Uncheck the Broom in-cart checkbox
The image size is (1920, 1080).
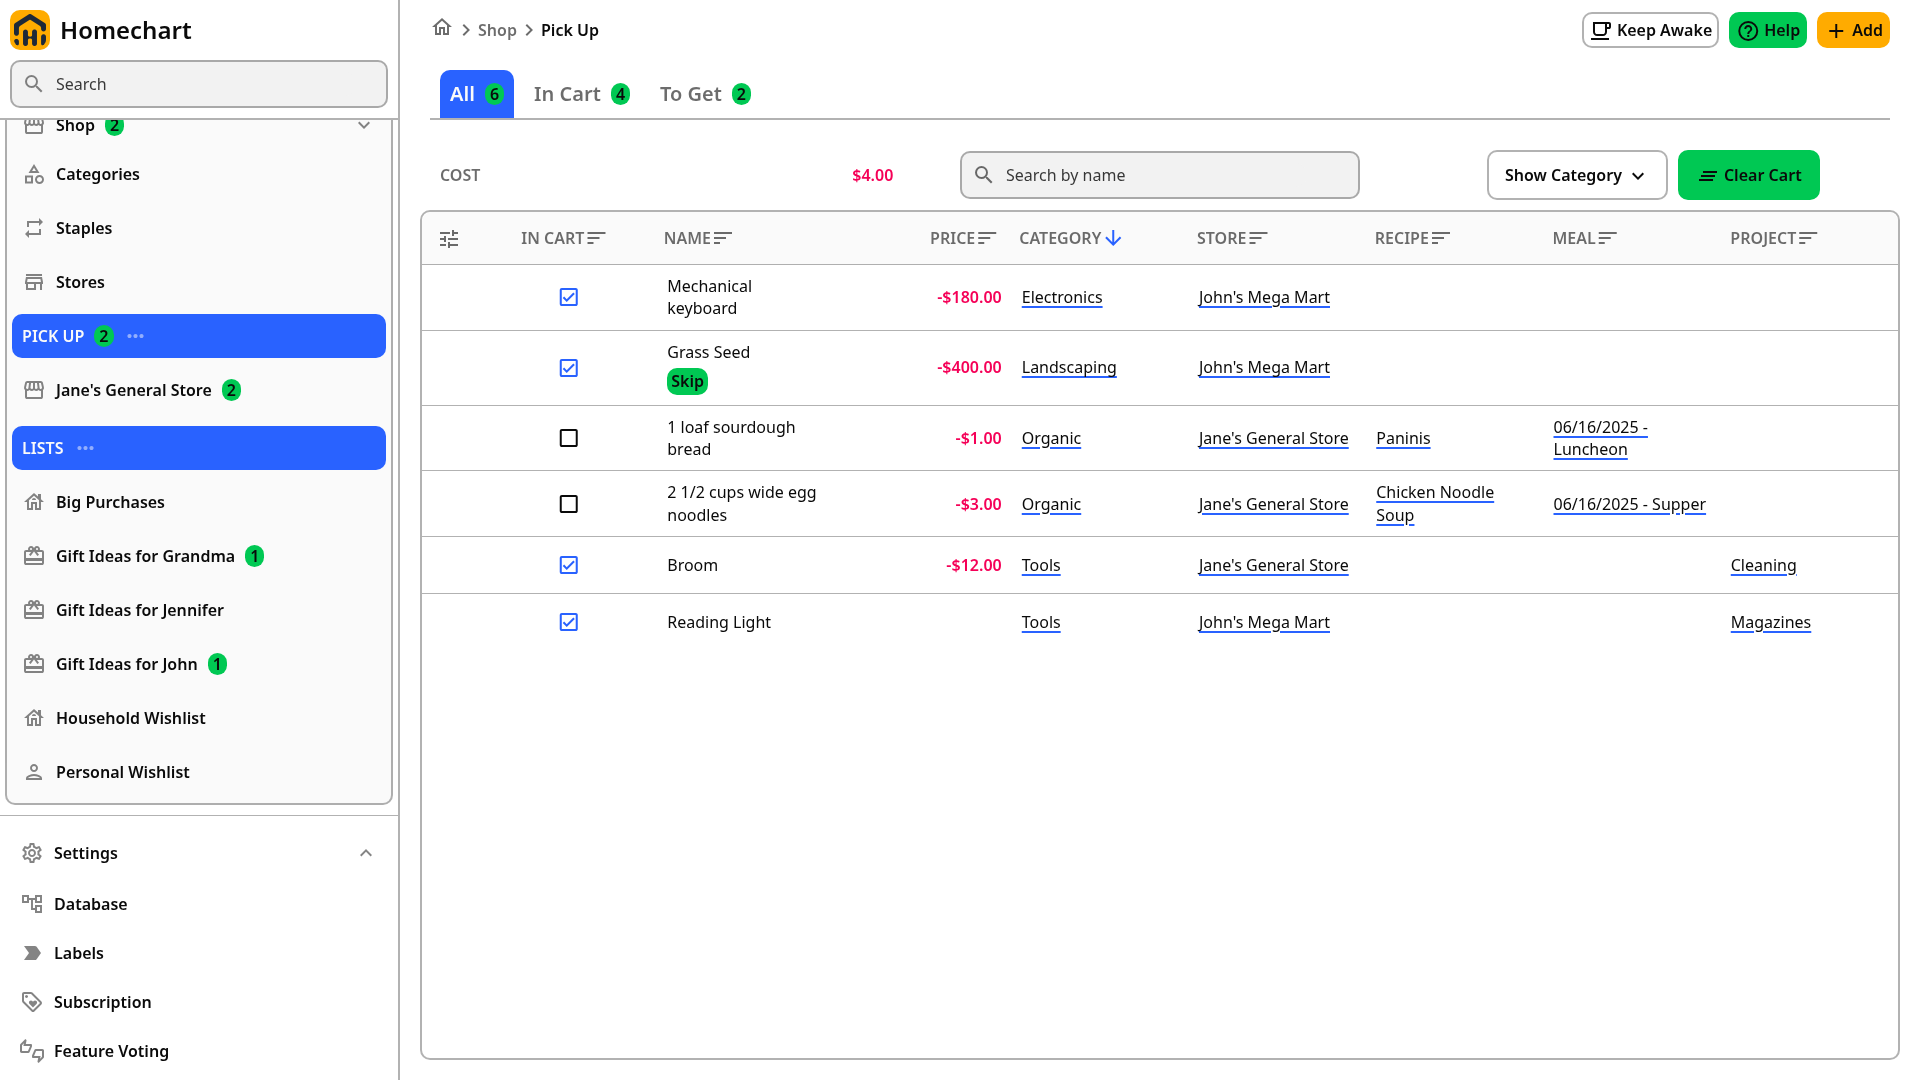(x=569, y=565)
